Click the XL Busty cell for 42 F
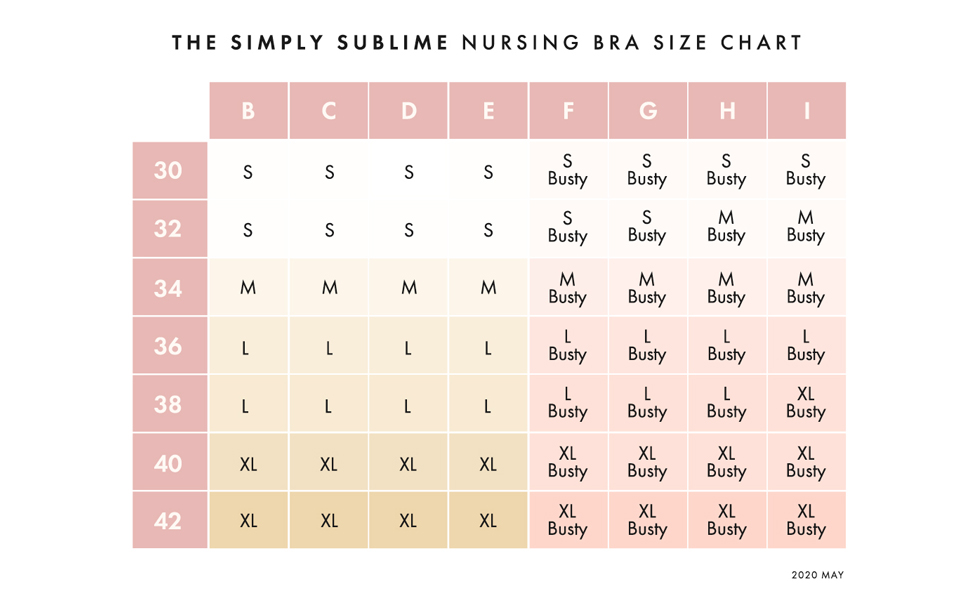The image size is (970, 600). tap(567, 520)
